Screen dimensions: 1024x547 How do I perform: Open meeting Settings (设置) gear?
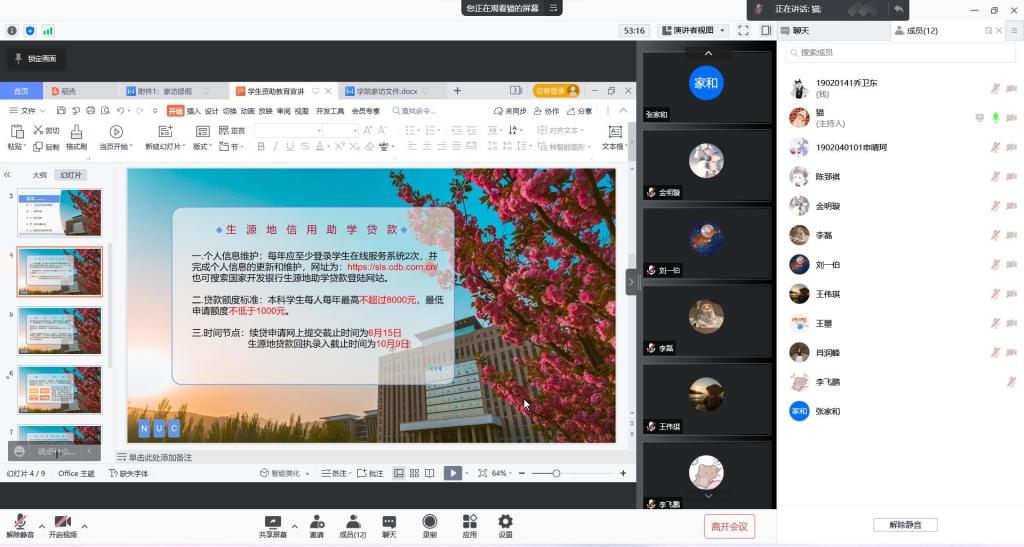[x=505, y=521]
